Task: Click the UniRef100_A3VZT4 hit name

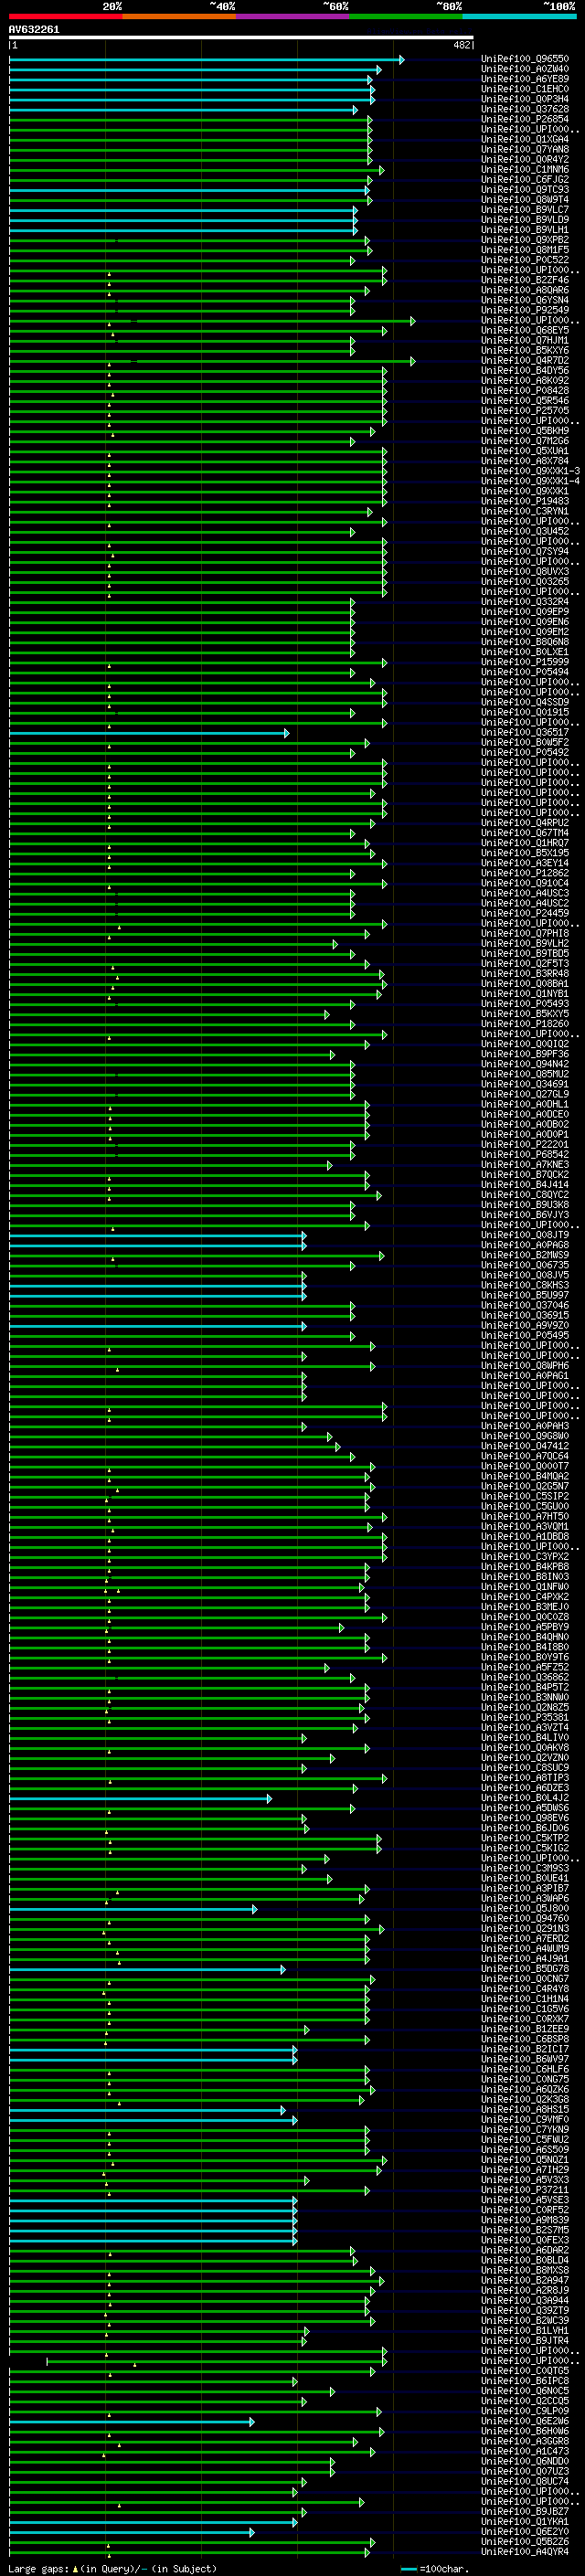Action: (x=525, y=1727)
